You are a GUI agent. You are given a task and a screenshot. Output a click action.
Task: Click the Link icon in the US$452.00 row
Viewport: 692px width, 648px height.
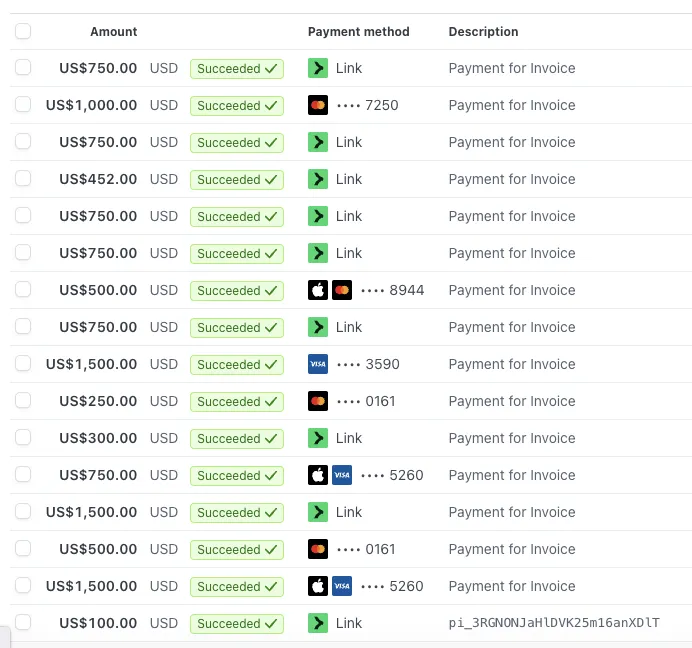318,179
